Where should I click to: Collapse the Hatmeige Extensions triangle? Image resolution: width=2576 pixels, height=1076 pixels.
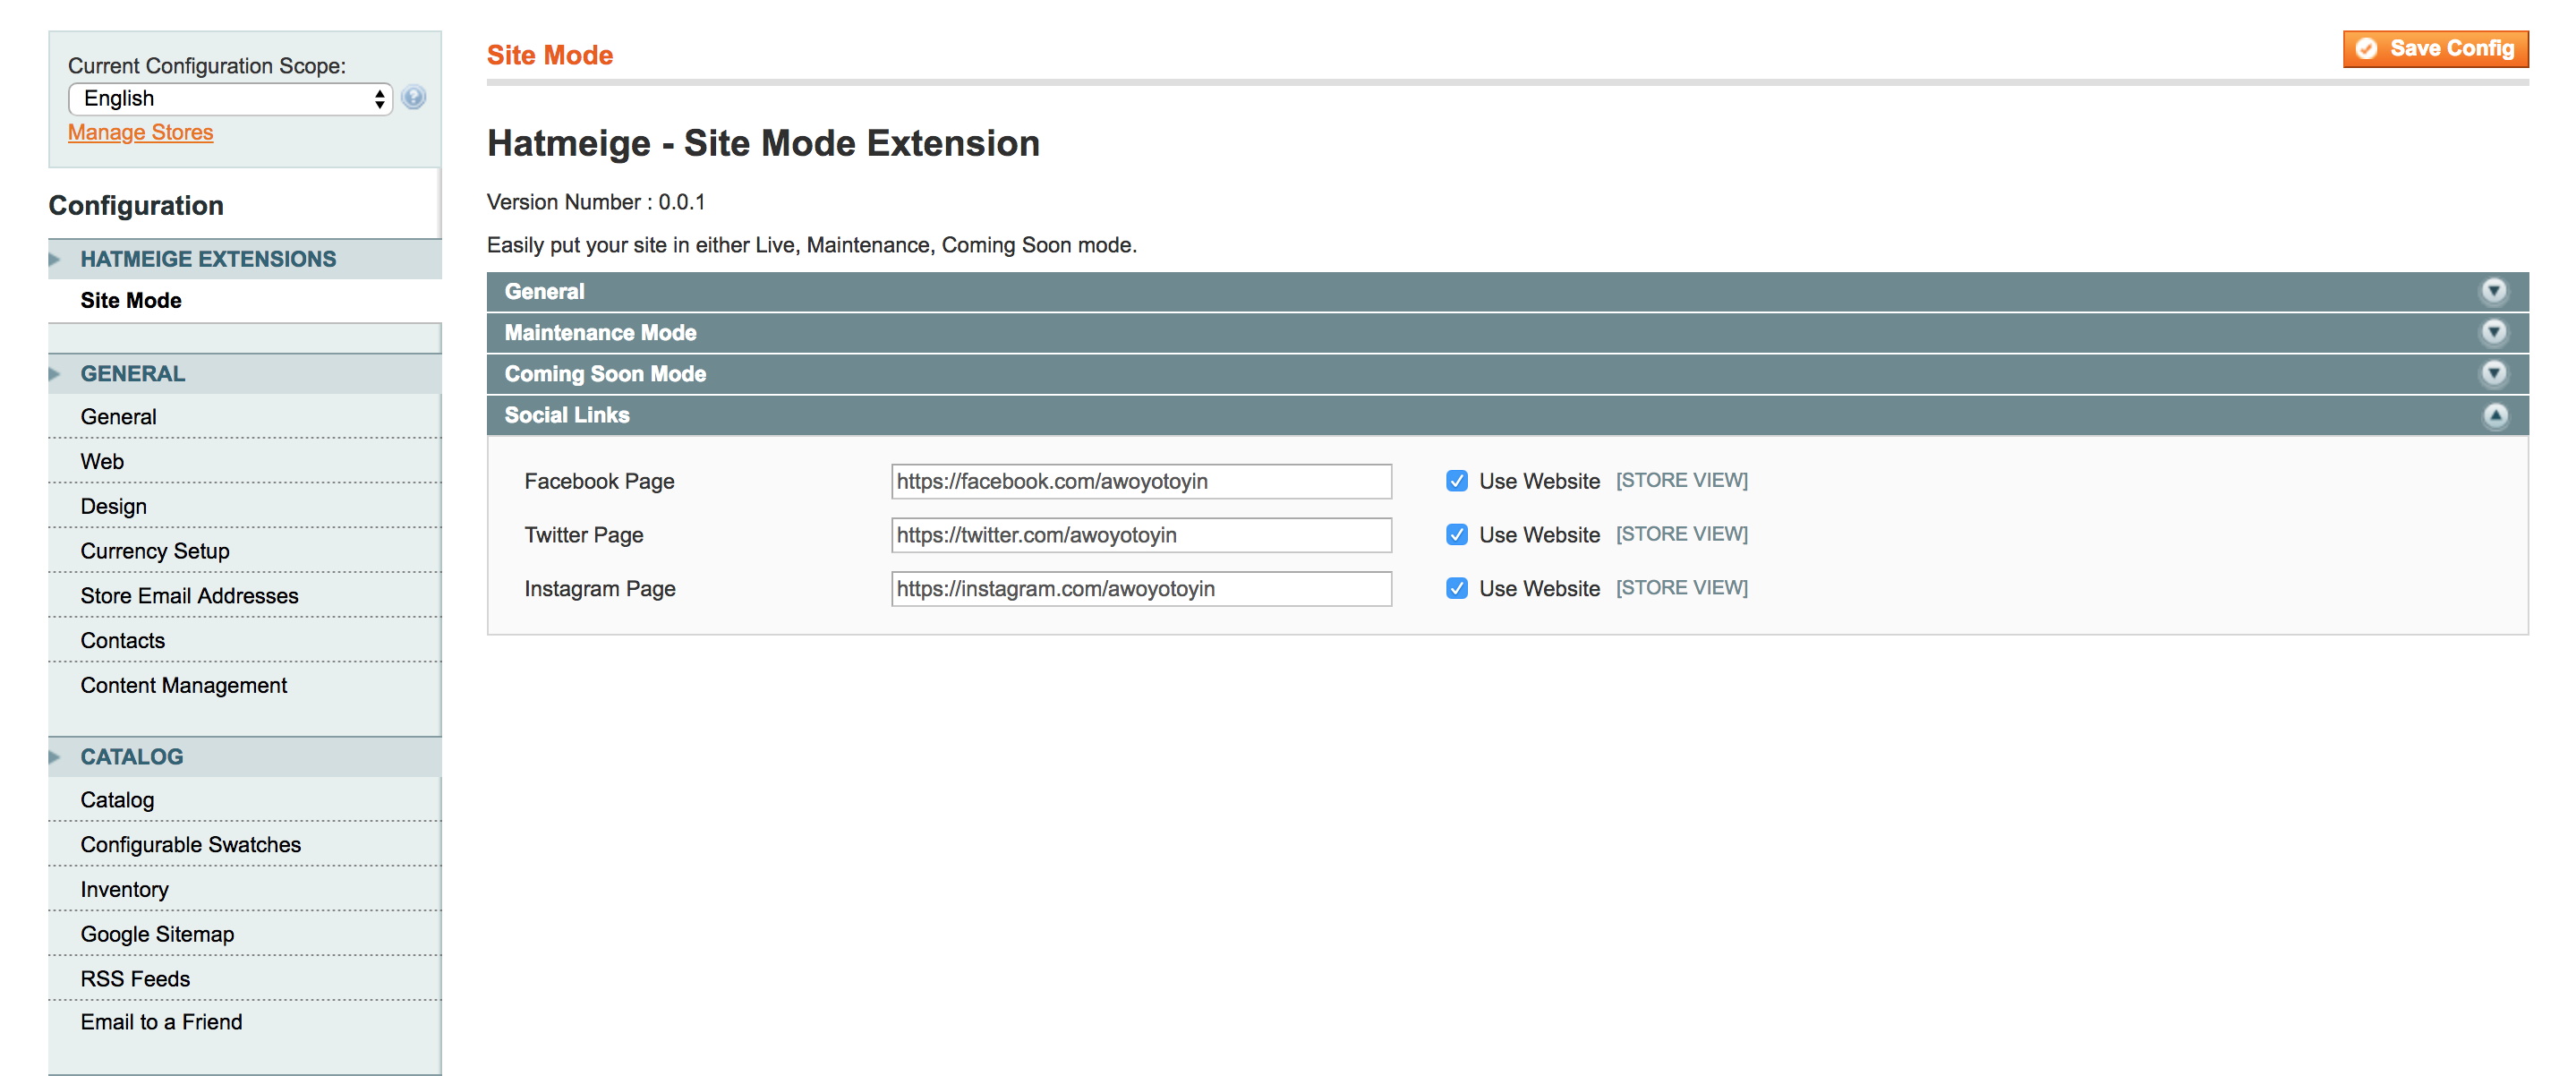[55, 259]
